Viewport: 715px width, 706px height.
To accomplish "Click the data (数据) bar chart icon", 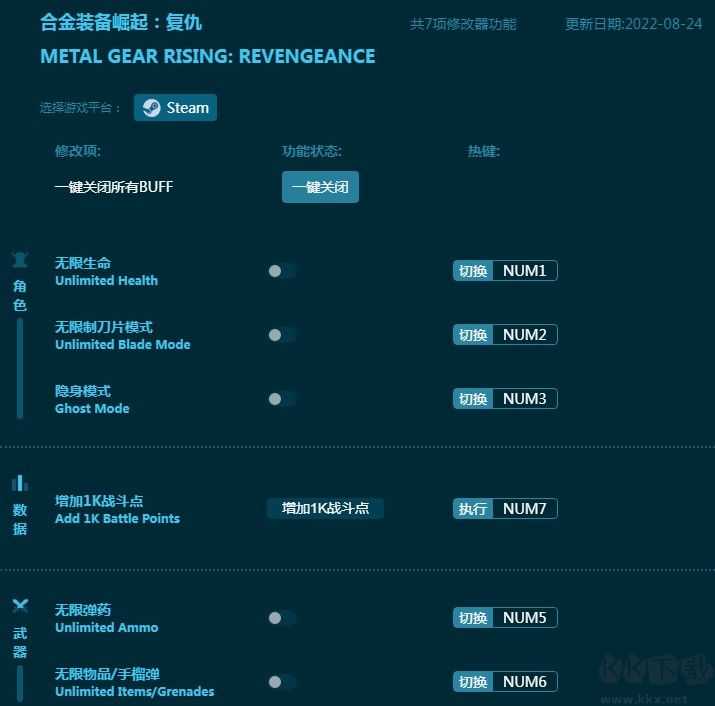I will pos(19,483).
